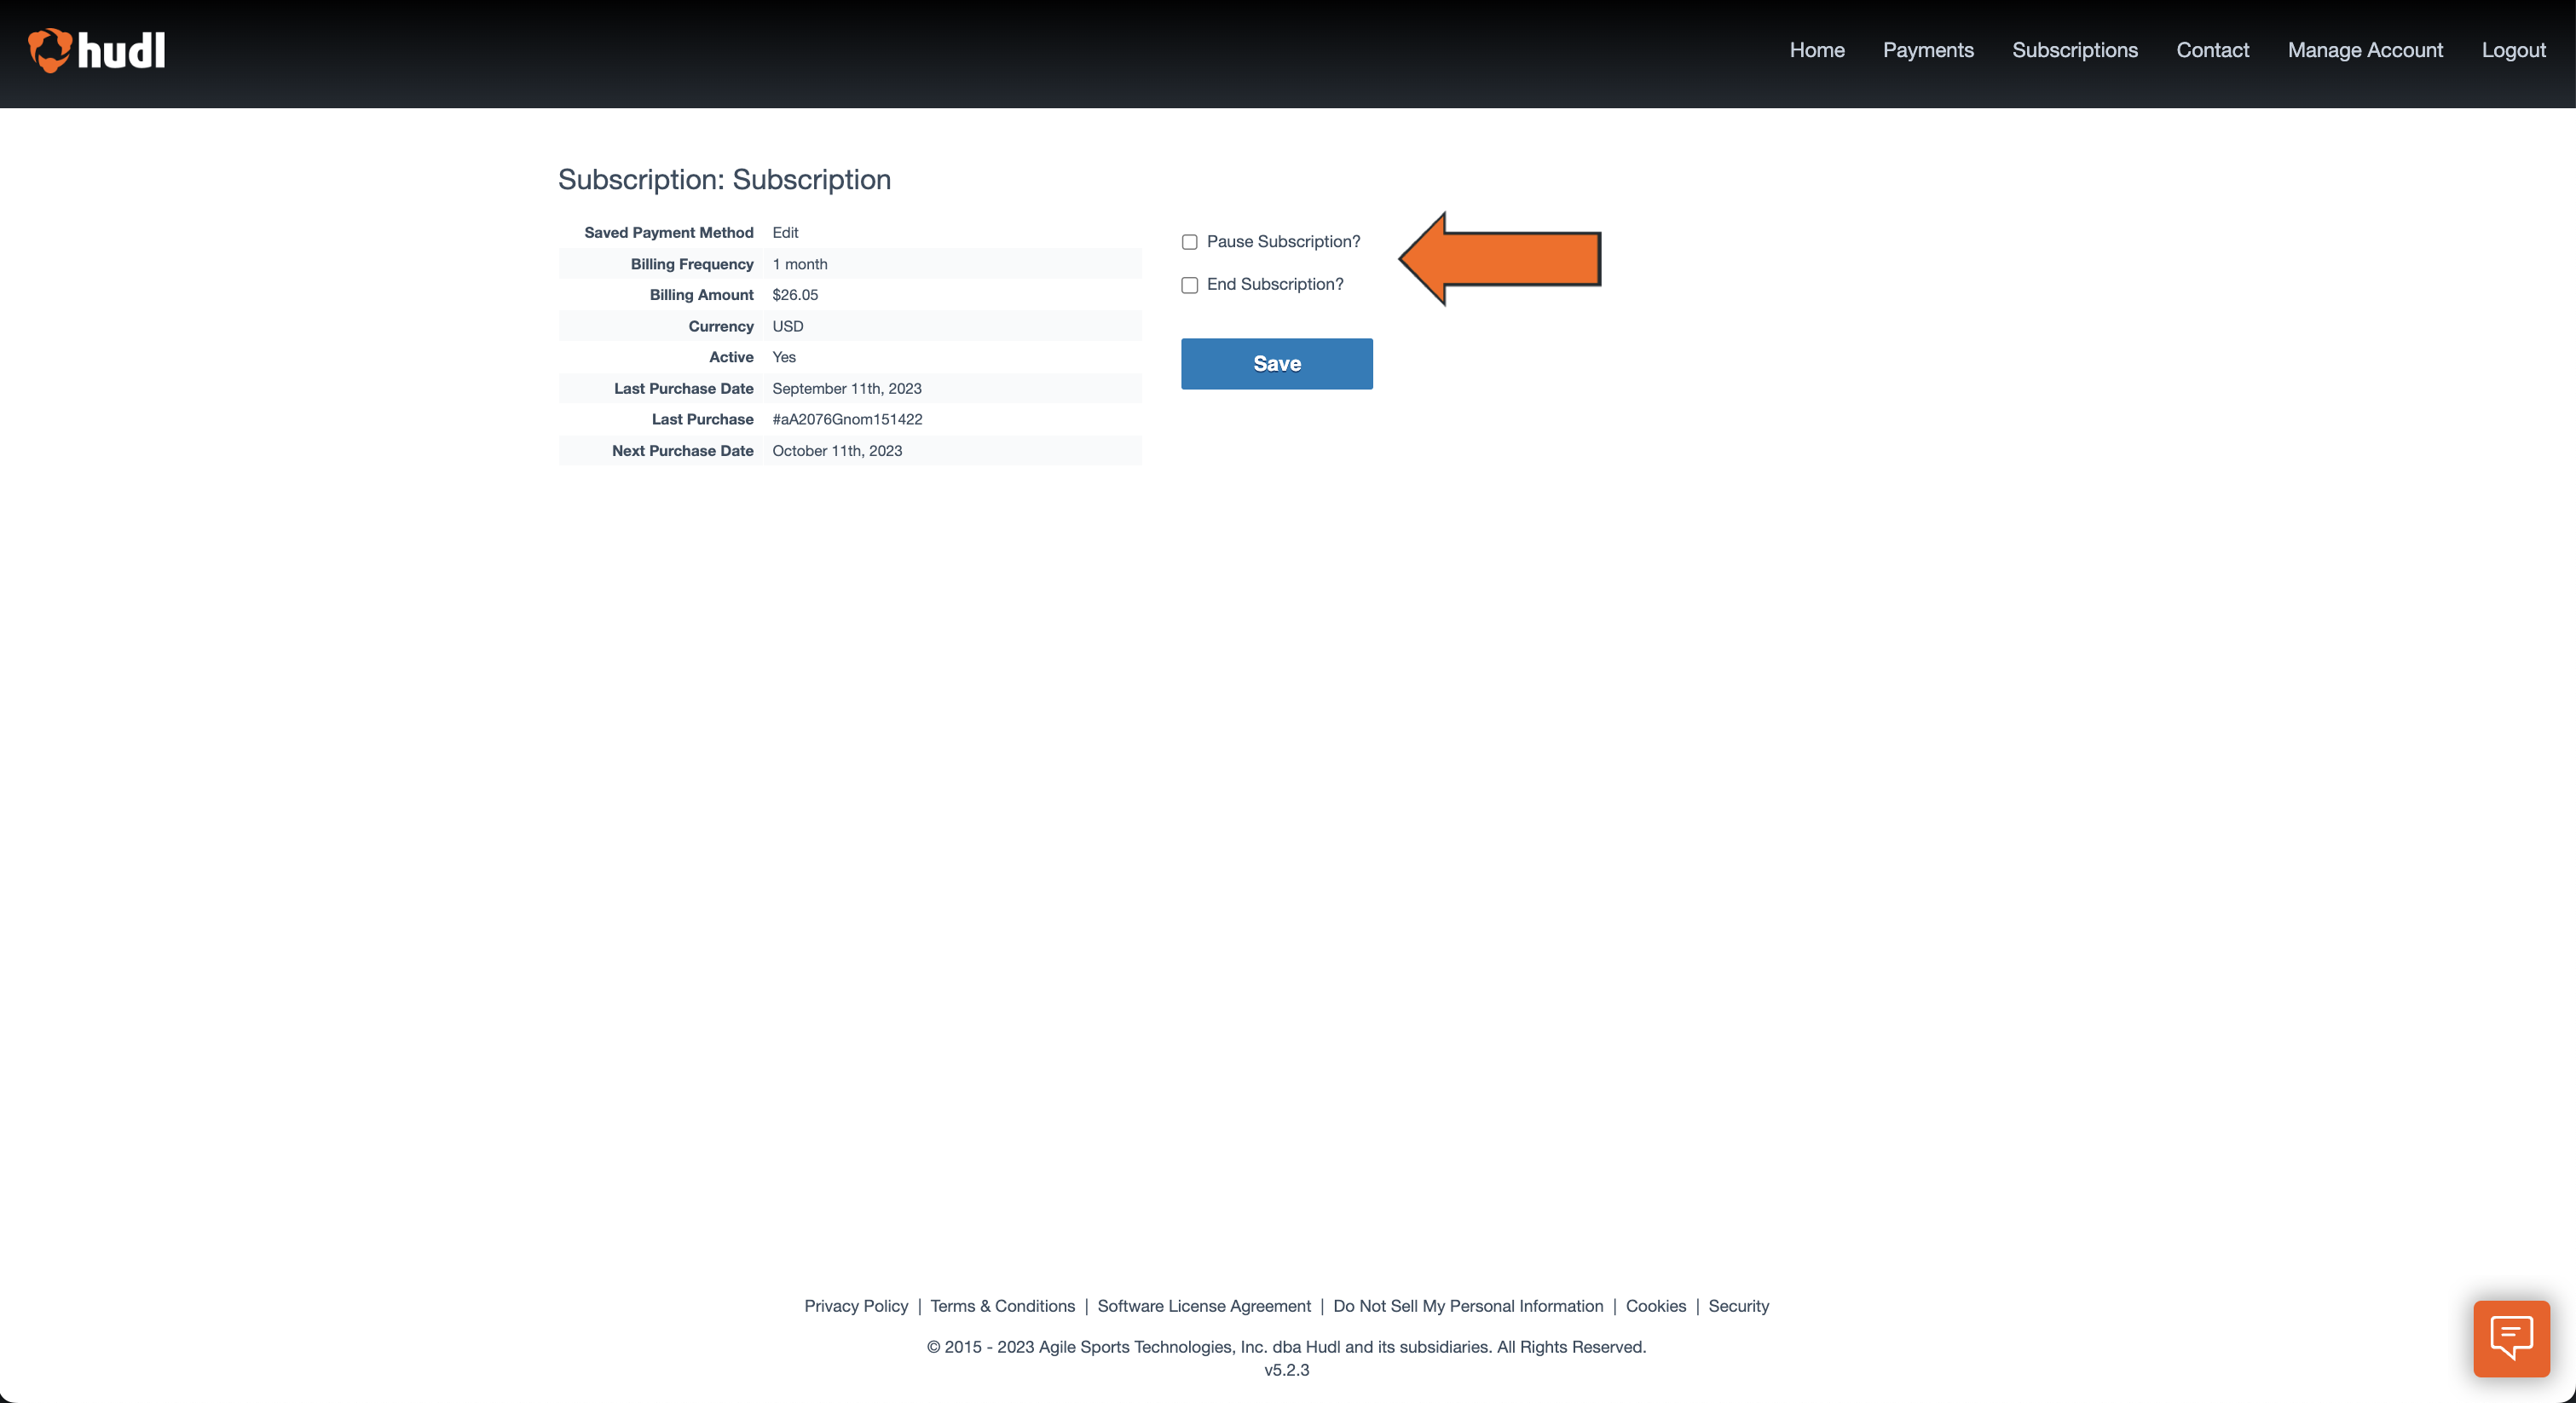Click Do Not Sell My Personal Information
Screen dimensions: 2576x1403
point(1468,1305)
